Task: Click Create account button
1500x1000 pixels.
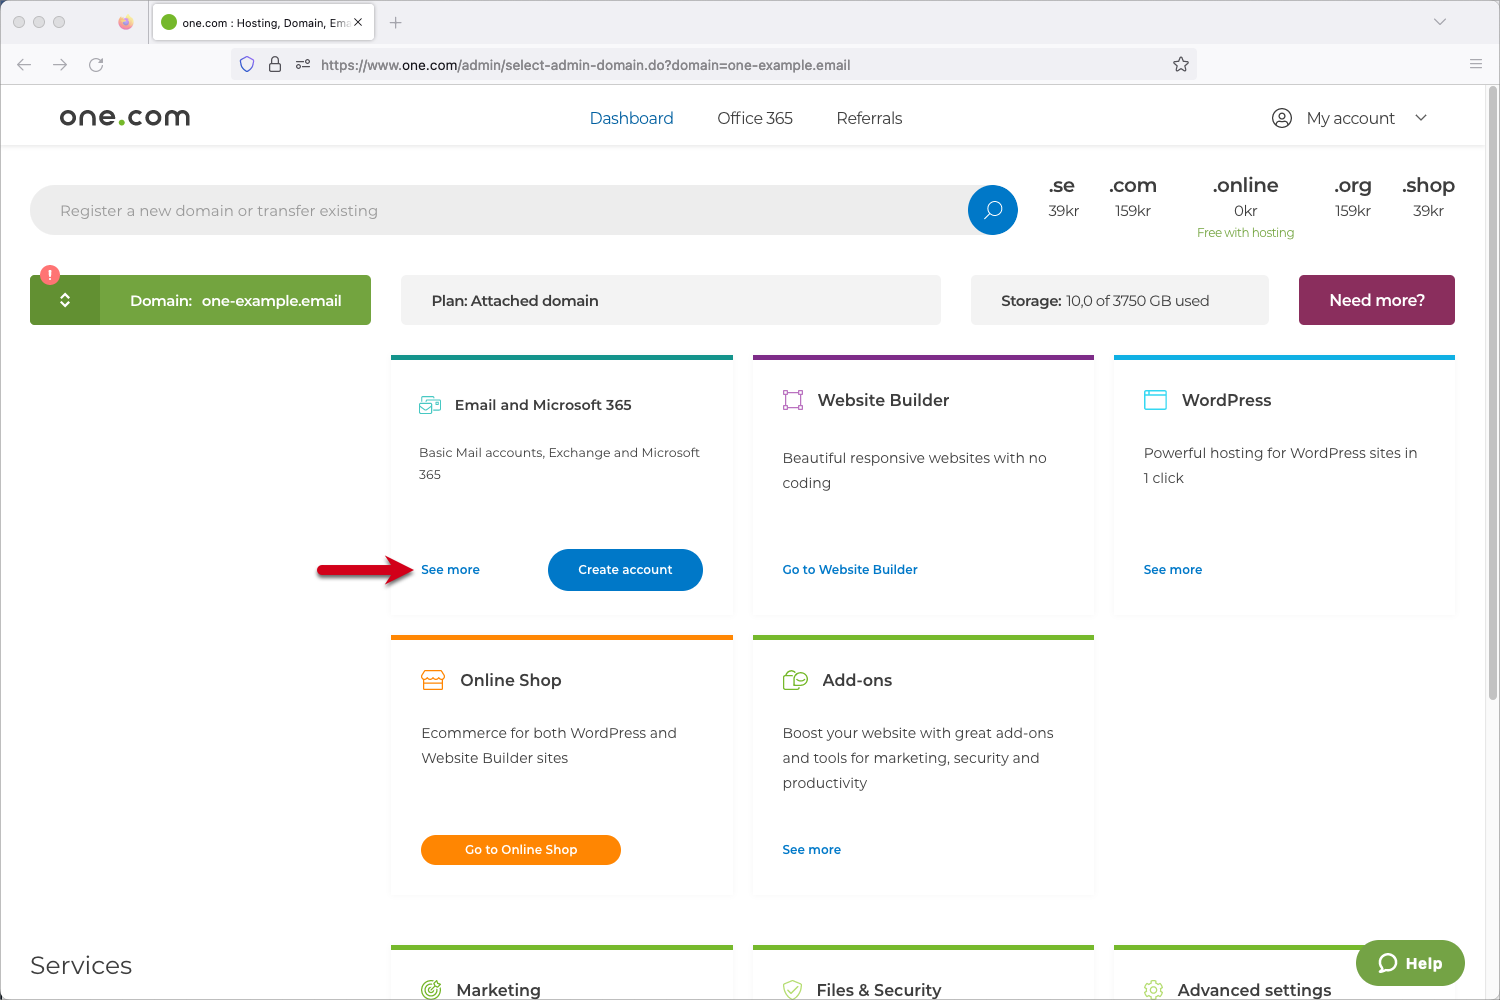Action: 625,570
